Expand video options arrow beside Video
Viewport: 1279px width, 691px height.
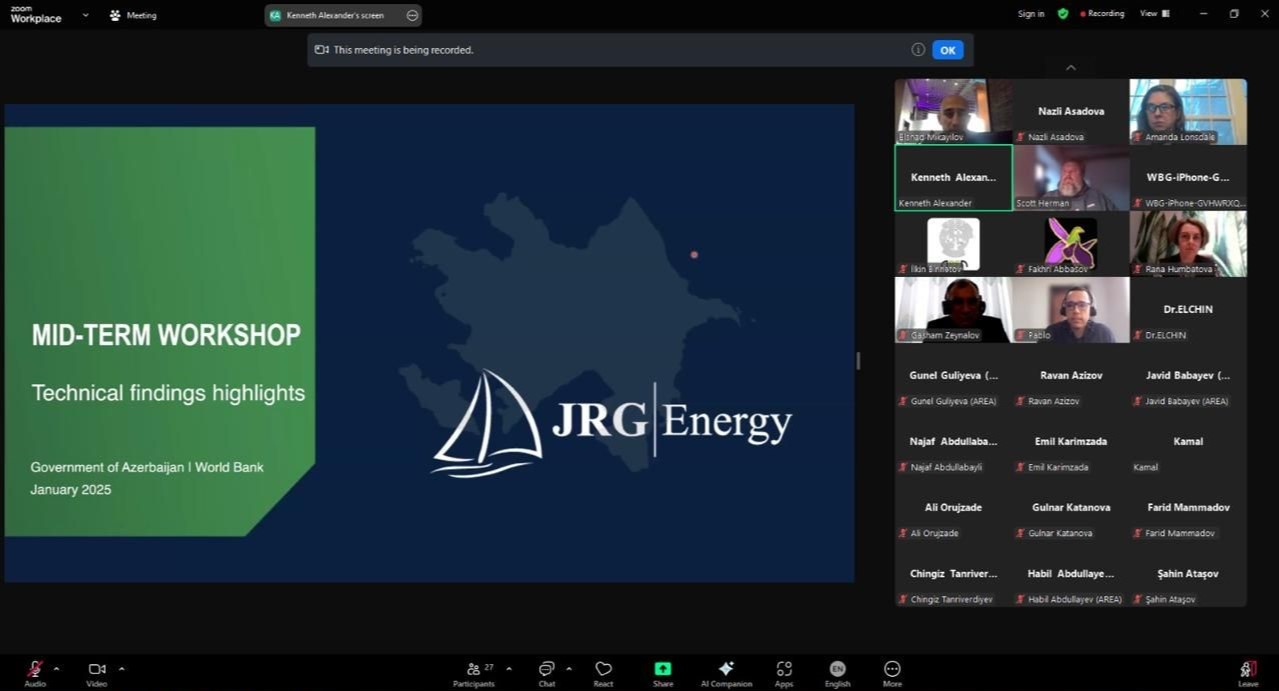122,668
